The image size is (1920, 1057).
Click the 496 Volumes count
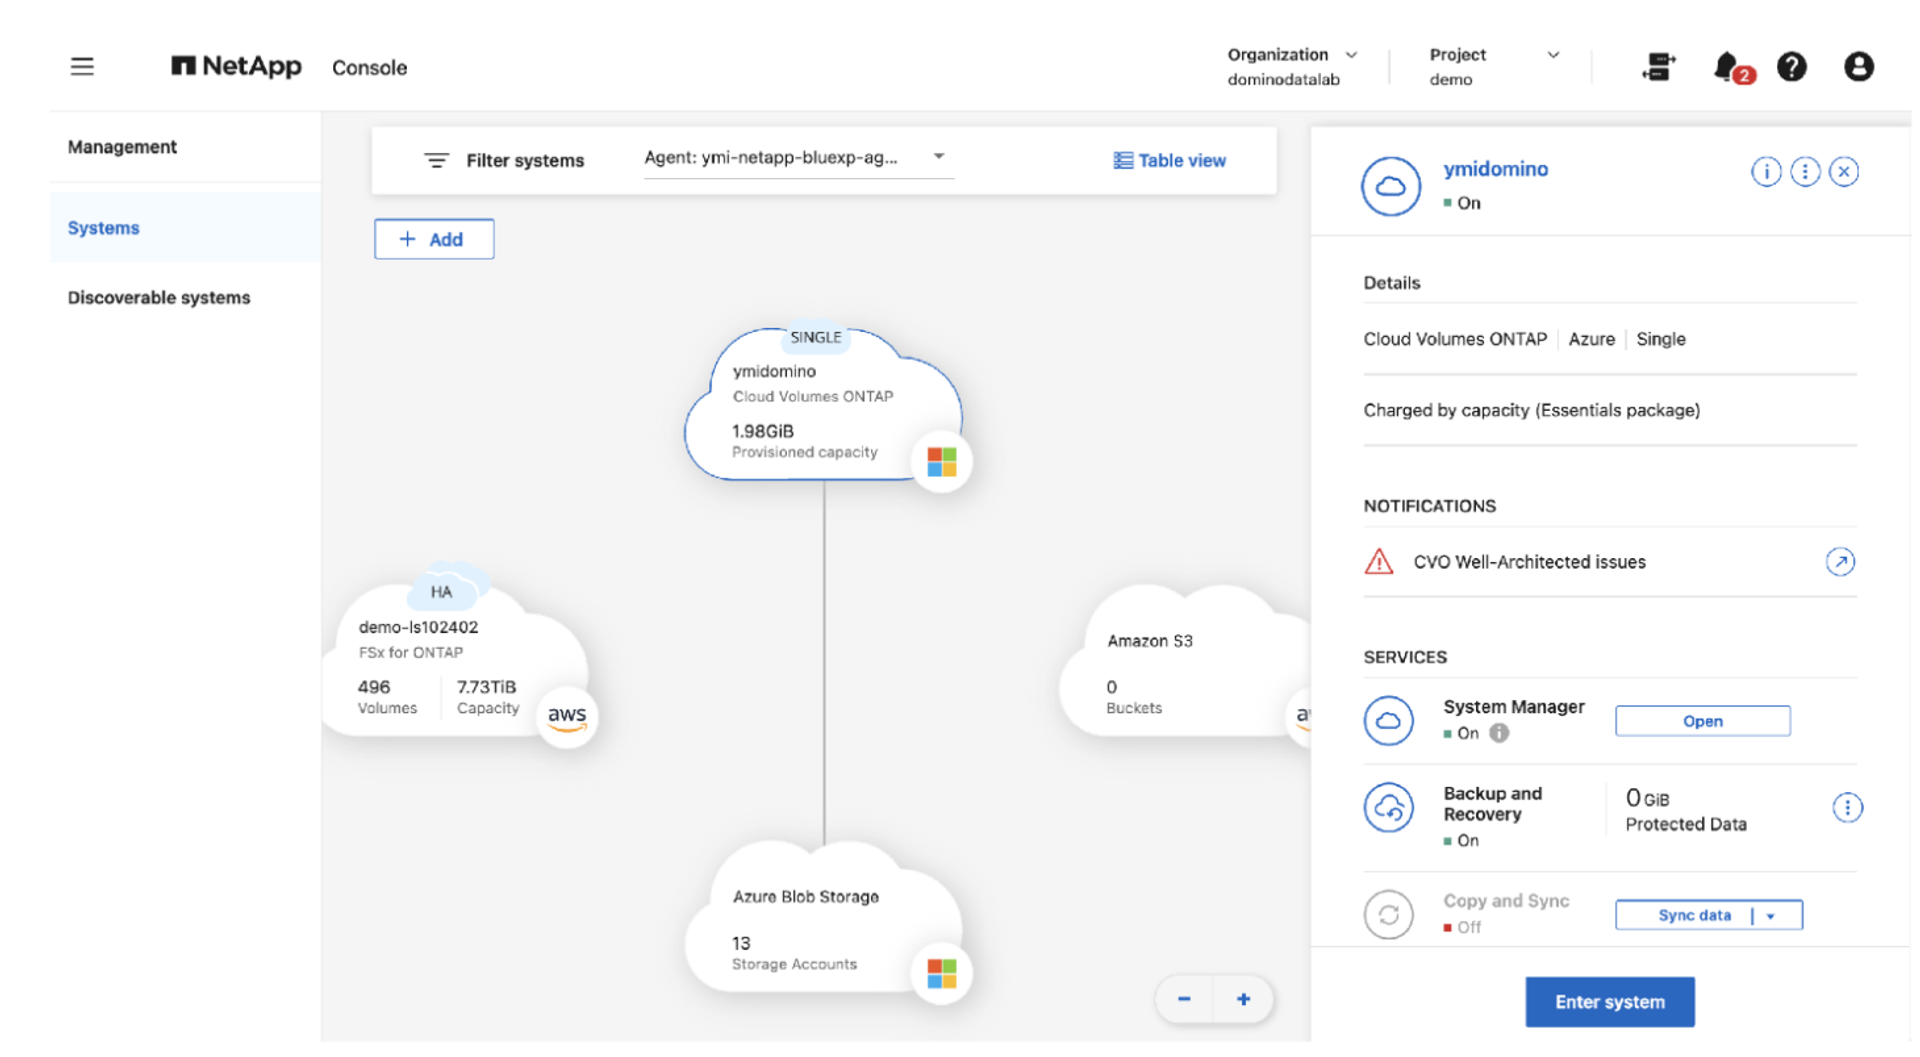point(374,687)
